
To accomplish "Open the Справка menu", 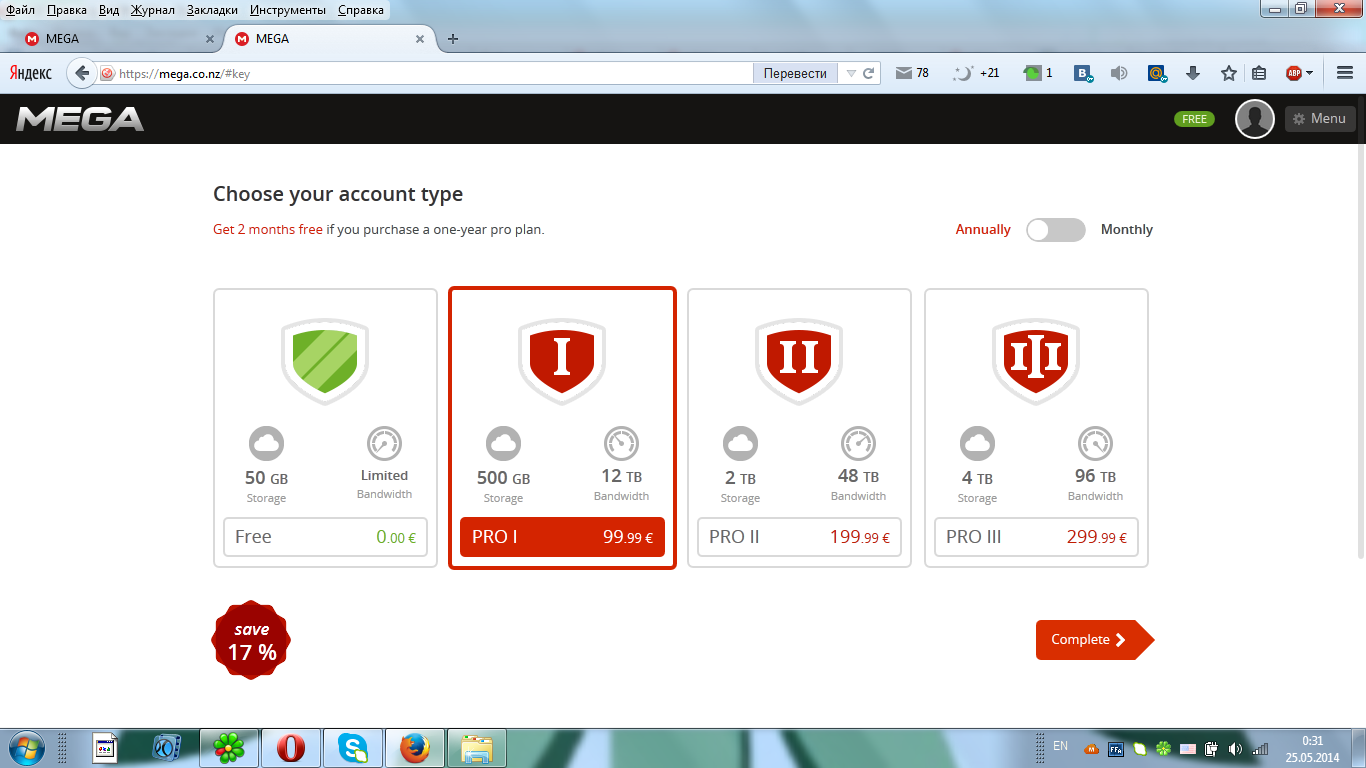I will pos(361,10).
